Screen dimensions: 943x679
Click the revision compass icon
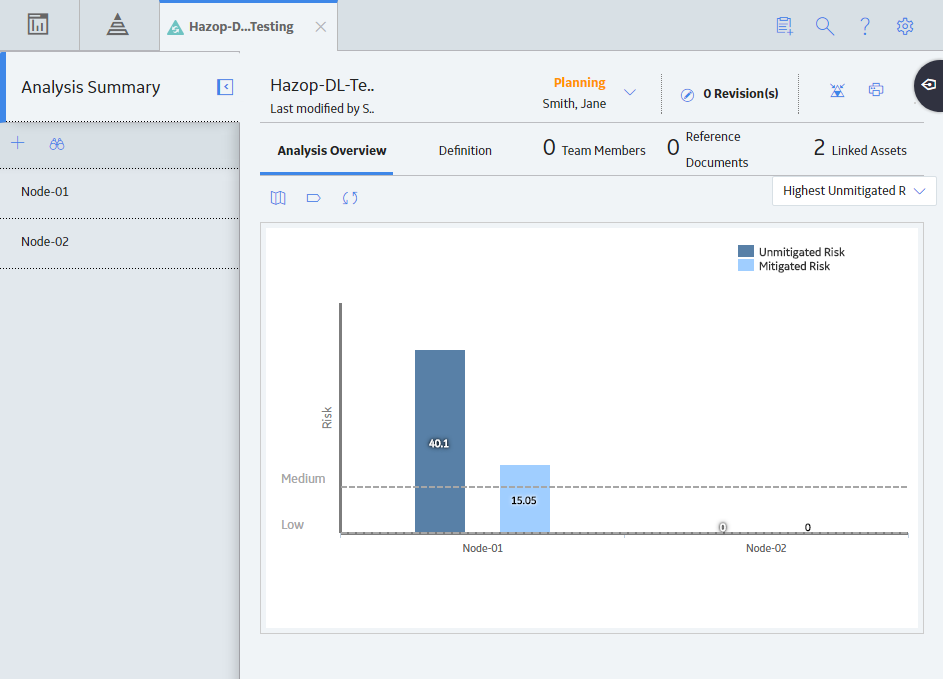687,94
